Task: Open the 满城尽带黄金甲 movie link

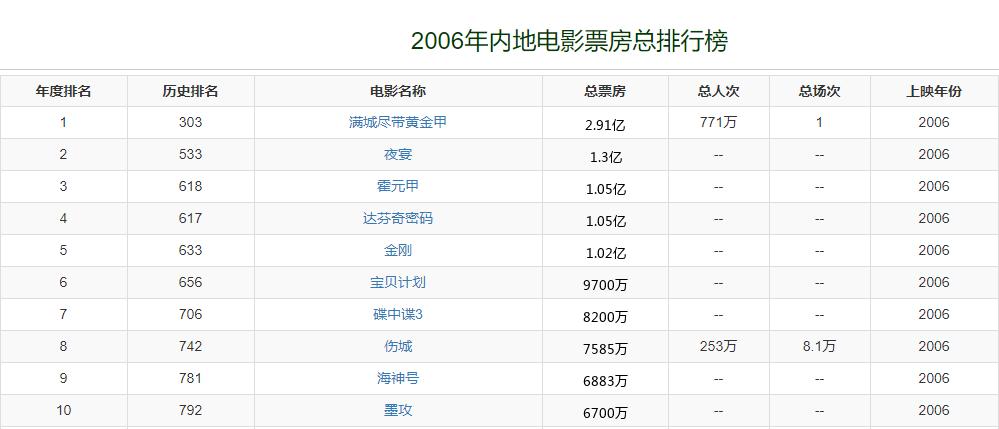Action: pyautogui.click(x=398, y=122)
